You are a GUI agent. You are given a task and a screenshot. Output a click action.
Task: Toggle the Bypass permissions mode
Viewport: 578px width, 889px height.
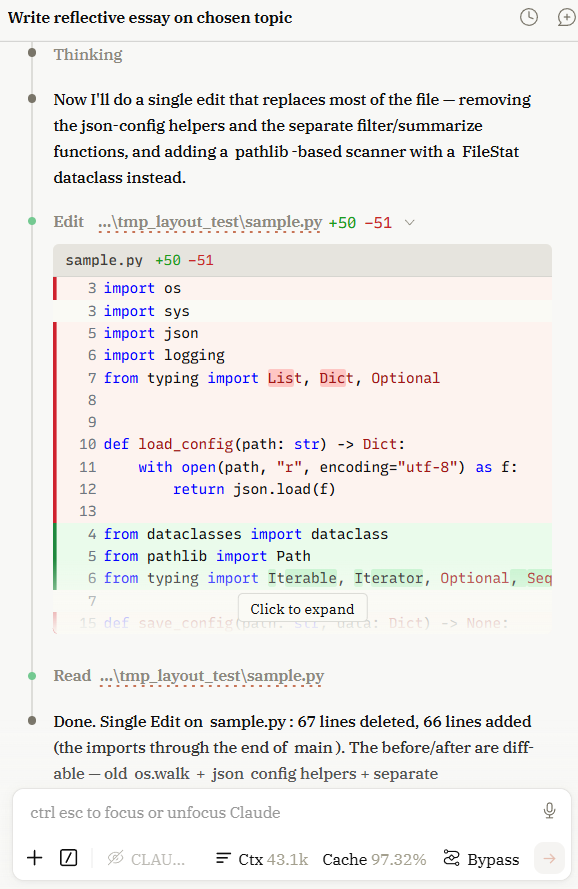tap(481, 859)
